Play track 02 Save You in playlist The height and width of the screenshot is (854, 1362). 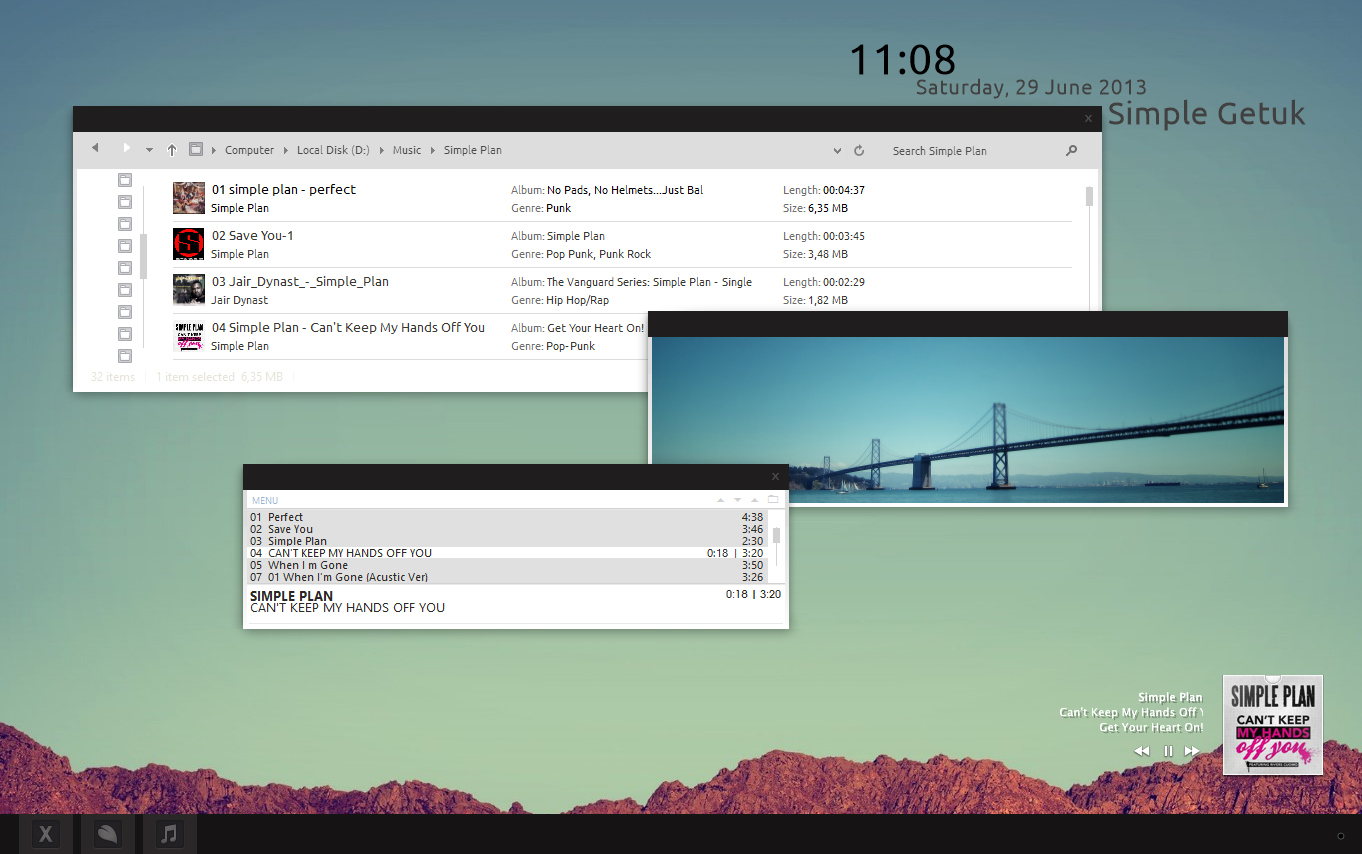(x=507, y=529)
